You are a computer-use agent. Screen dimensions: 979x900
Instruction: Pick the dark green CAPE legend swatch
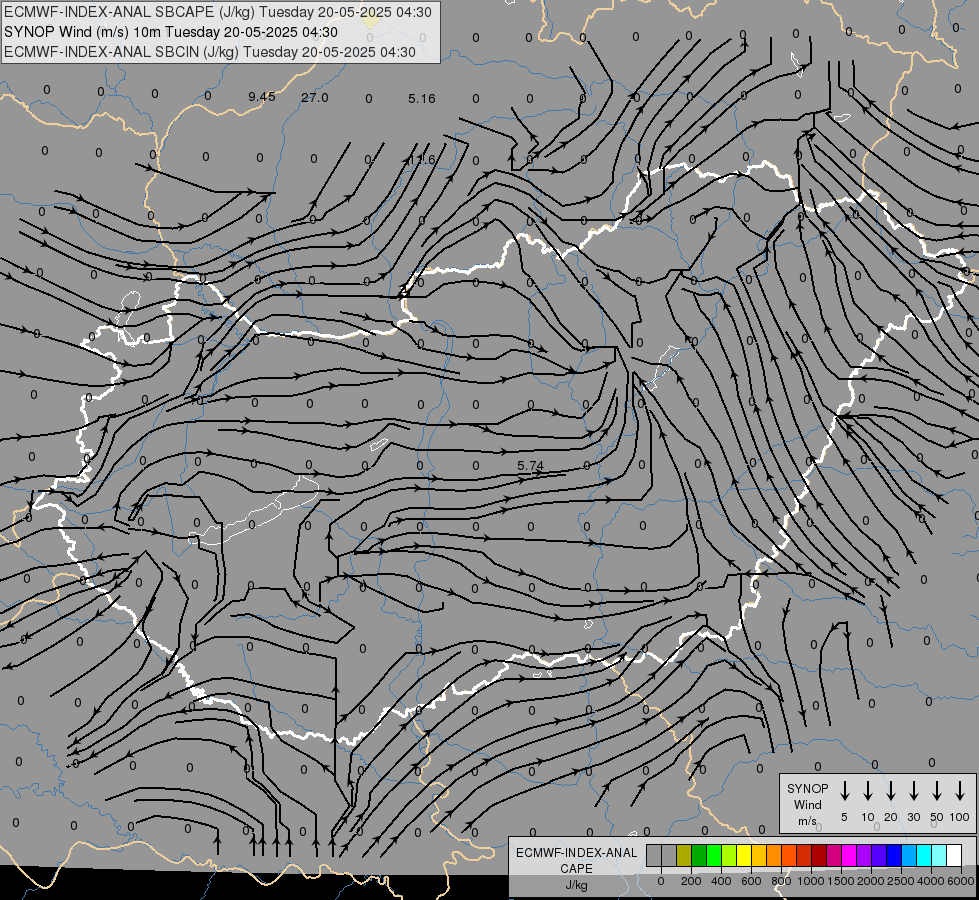click(699, 855)
